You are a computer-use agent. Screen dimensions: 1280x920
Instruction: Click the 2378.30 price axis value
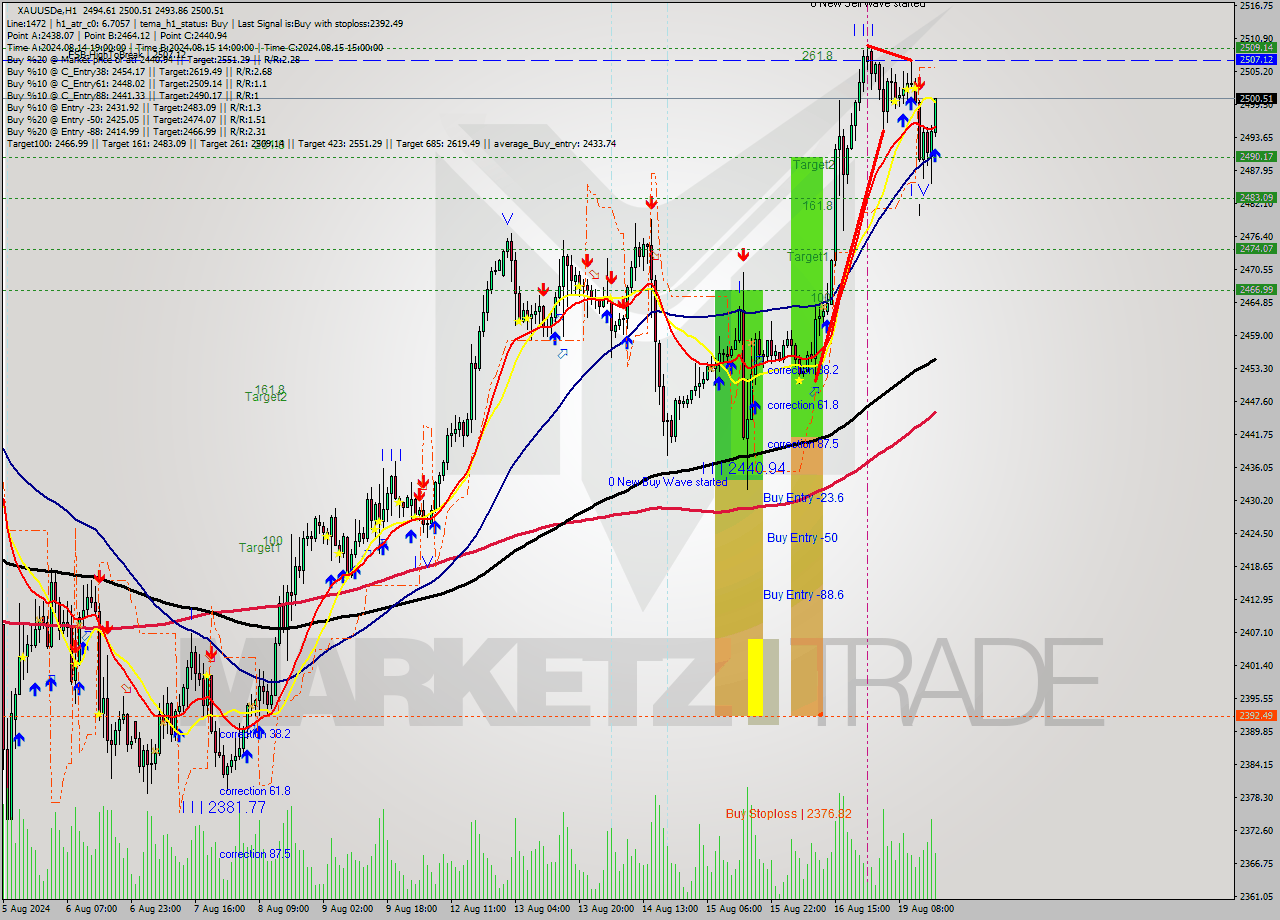[x=1255, y=797]
